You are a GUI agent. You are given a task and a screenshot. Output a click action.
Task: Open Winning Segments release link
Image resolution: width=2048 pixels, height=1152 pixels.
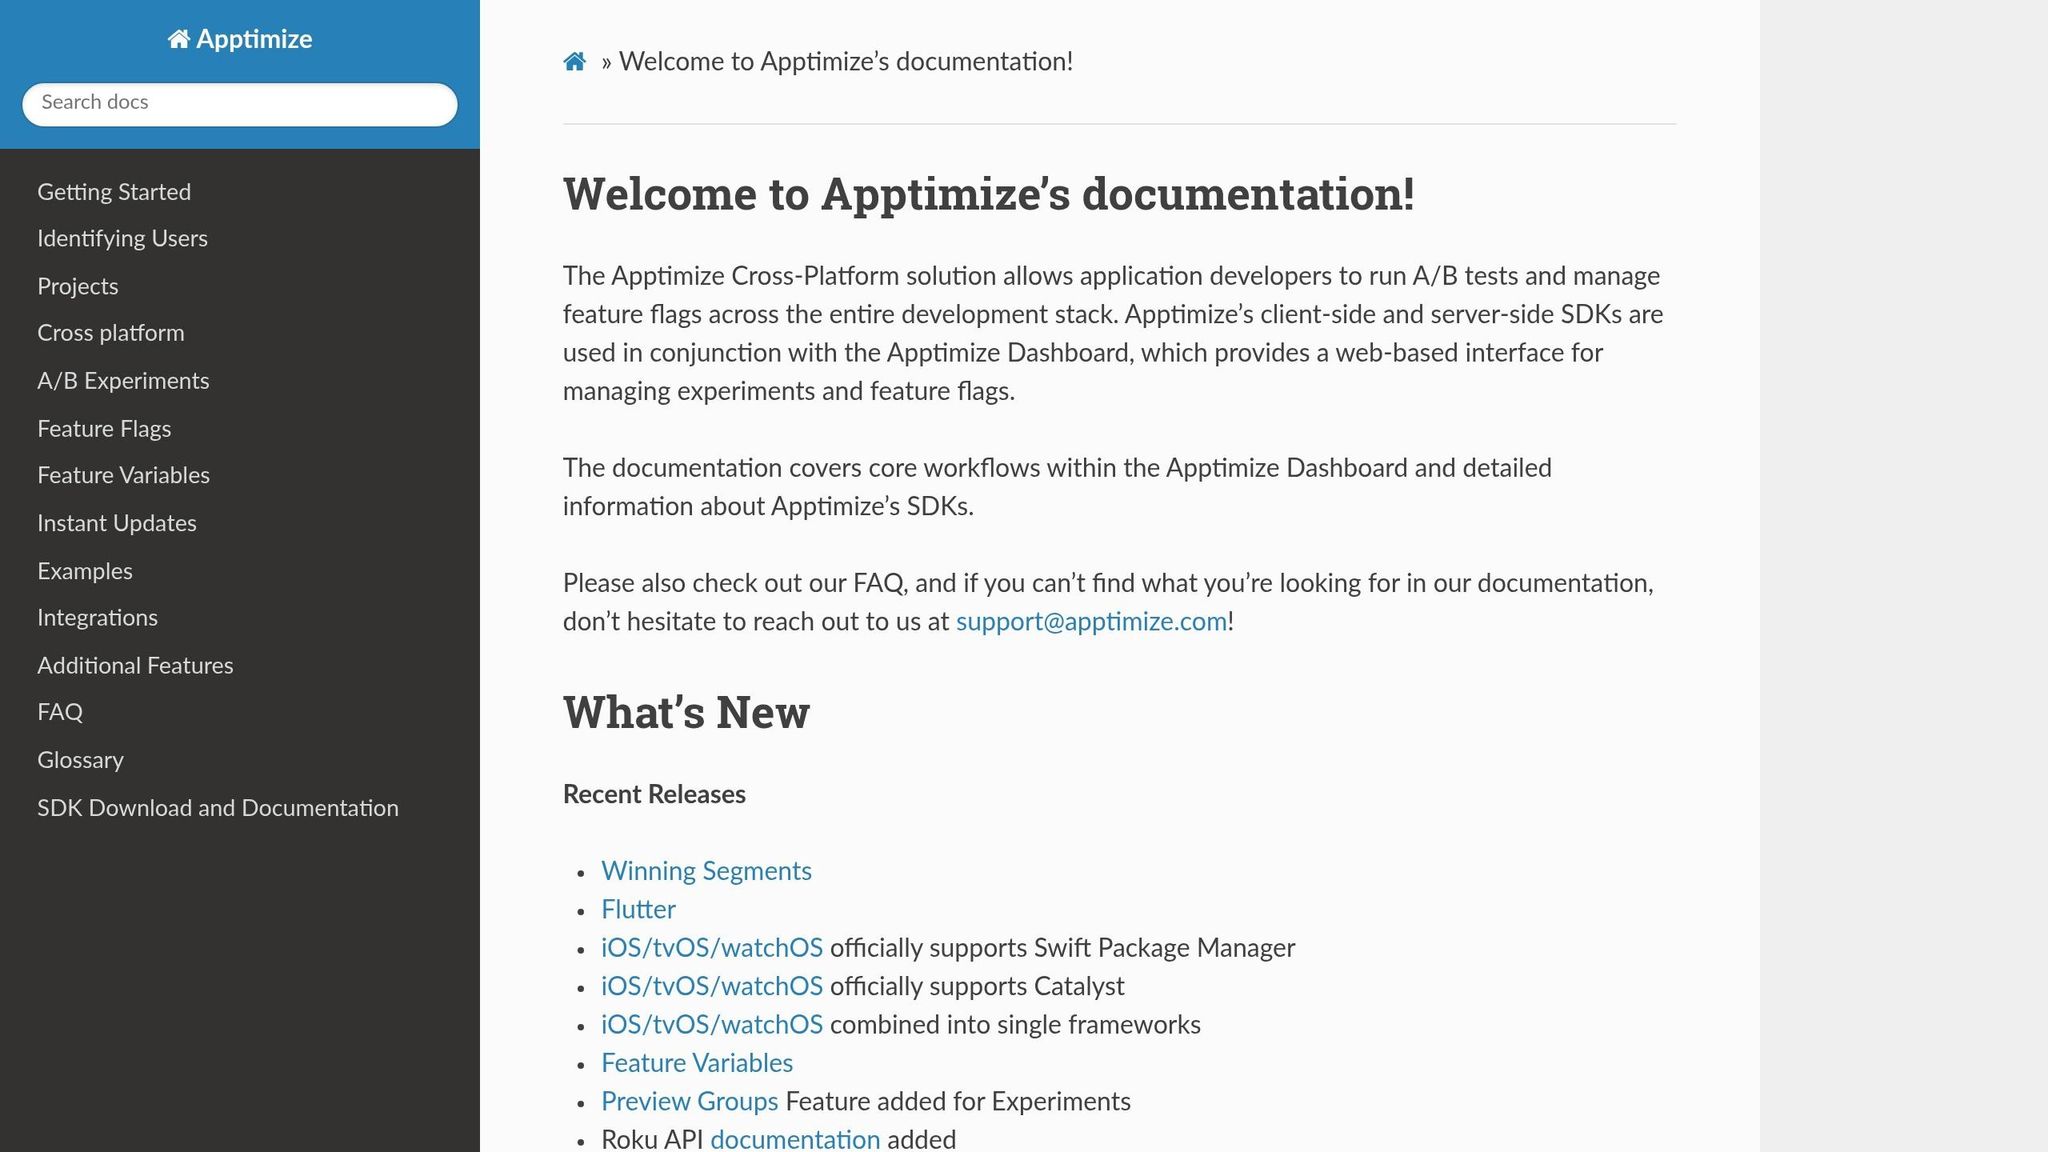(x=706, y=872)
